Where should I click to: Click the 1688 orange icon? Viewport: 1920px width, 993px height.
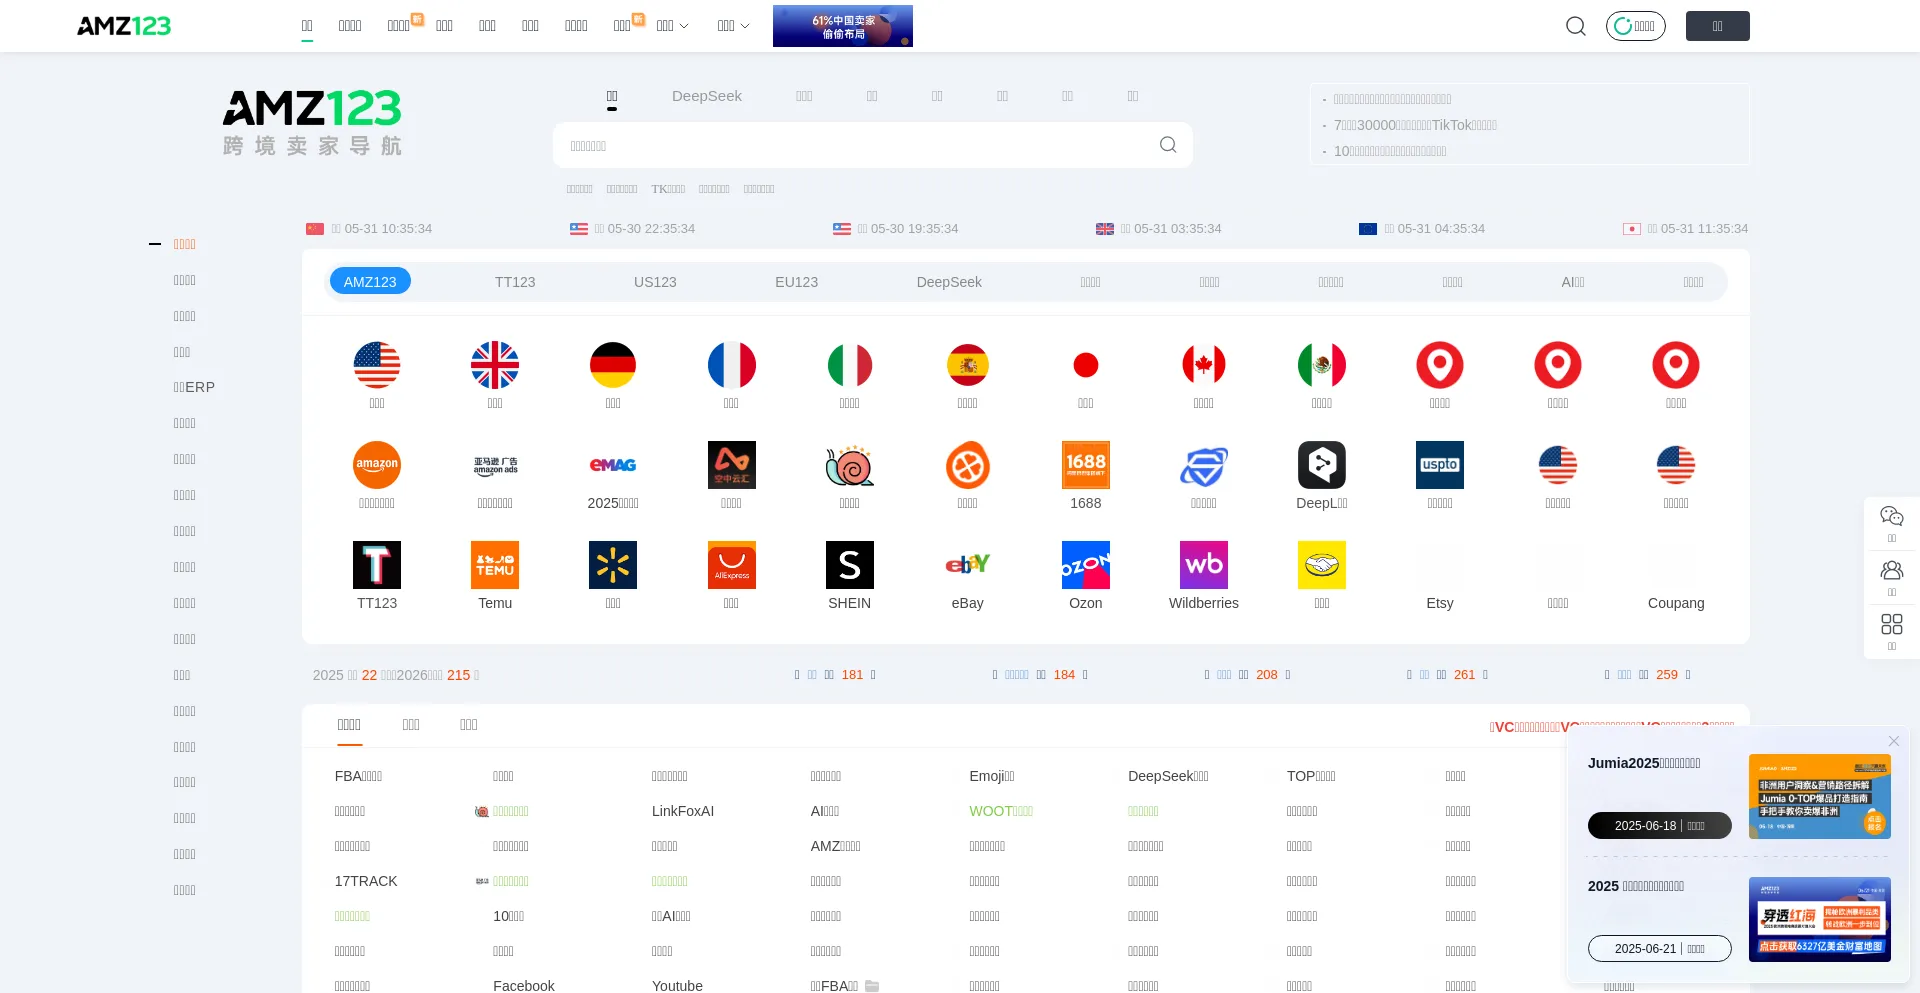pyautogui.click(x=1085, y=465)
